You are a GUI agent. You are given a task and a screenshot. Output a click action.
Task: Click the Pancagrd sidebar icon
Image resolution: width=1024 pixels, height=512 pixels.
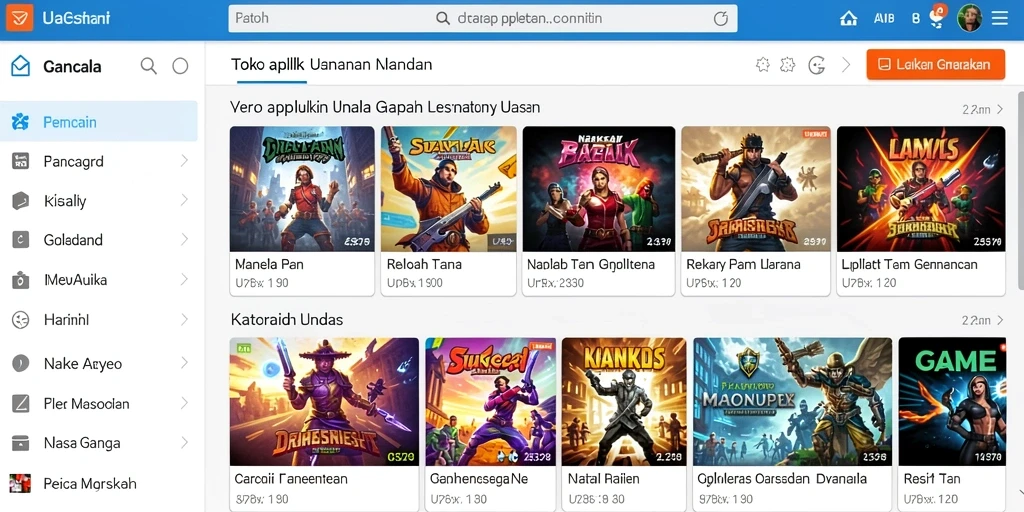click(x=20, y=161)
